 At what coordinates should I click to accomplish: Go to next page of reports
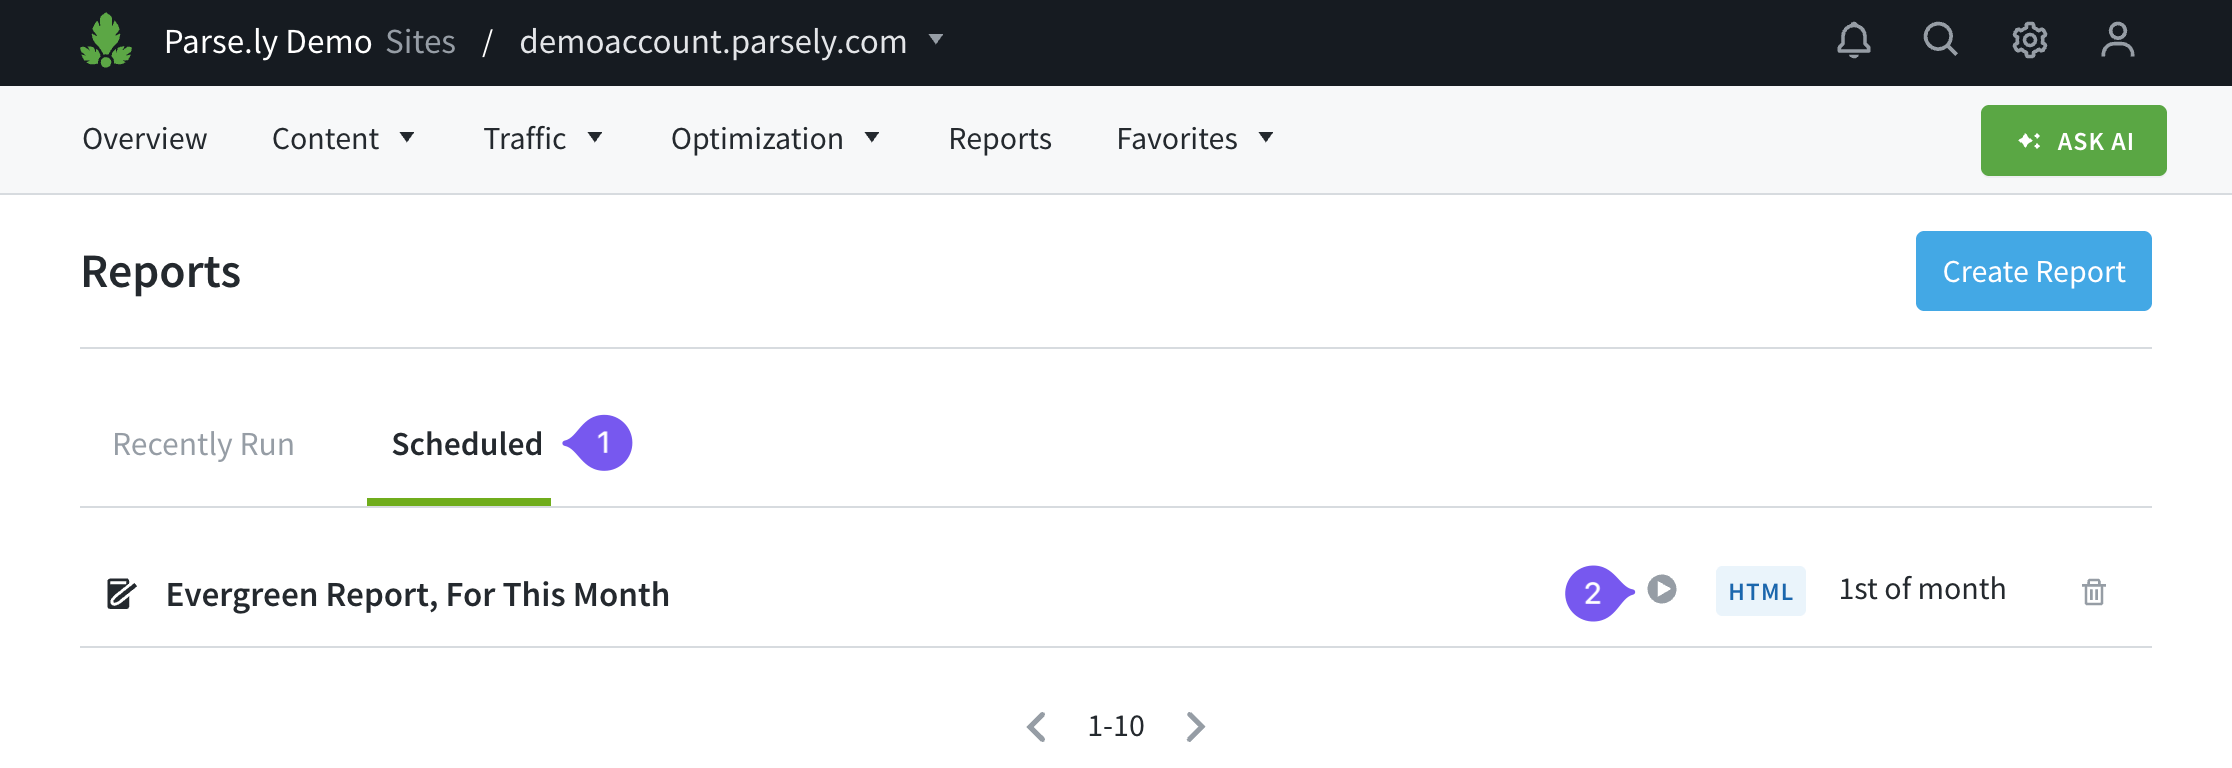point(1195,727)
